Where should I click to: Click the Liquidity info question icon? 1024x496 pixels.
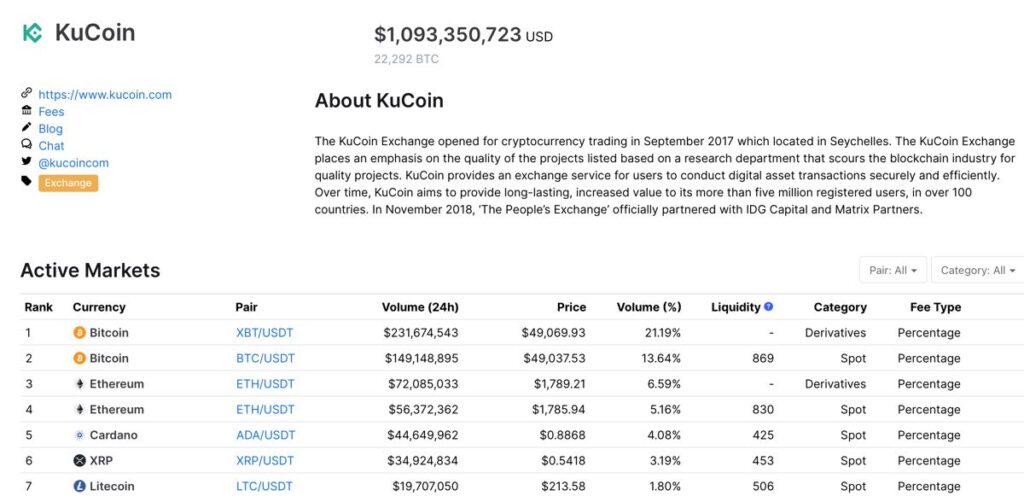769,306
